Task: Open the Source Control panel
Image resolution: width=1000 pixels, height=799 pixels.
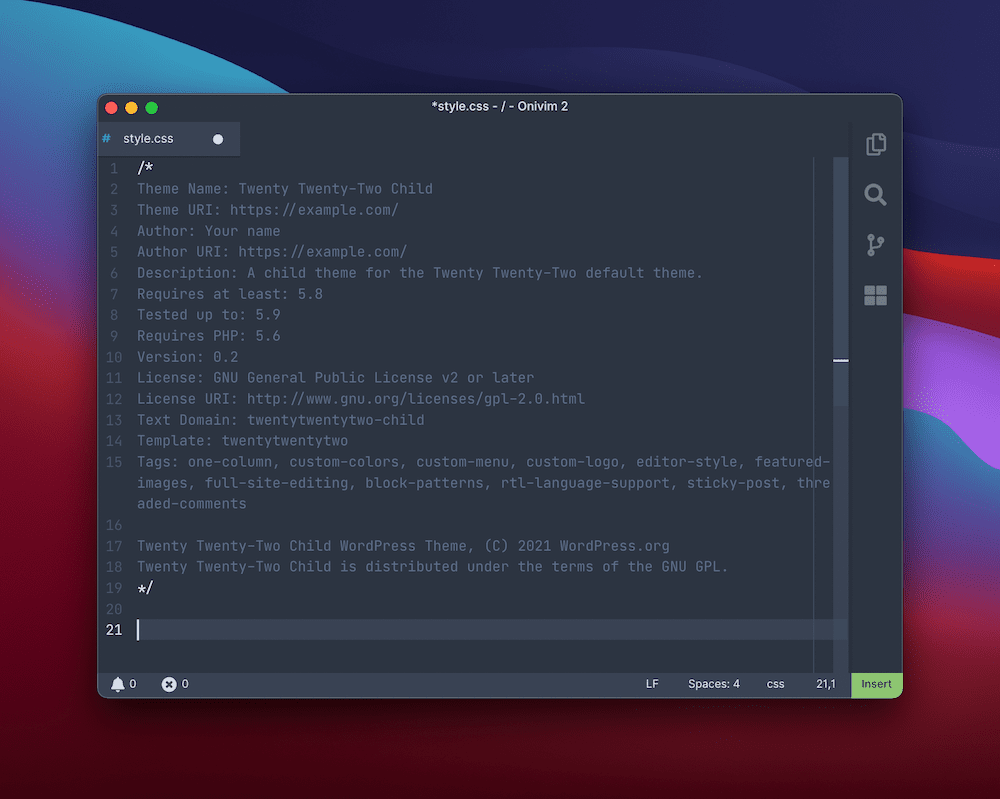Action: [875, 245]
